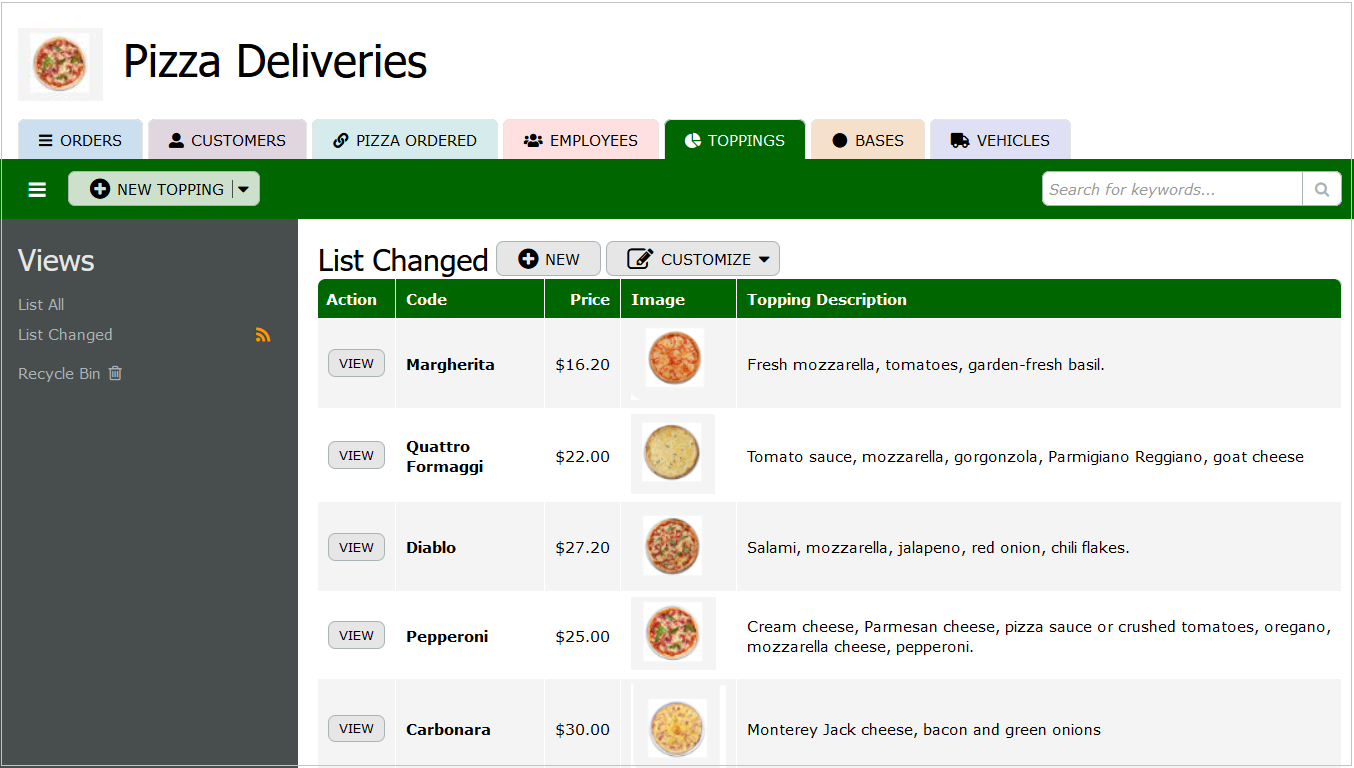
Task: Click the New button beside List Changed
Action: coord(548,259)
